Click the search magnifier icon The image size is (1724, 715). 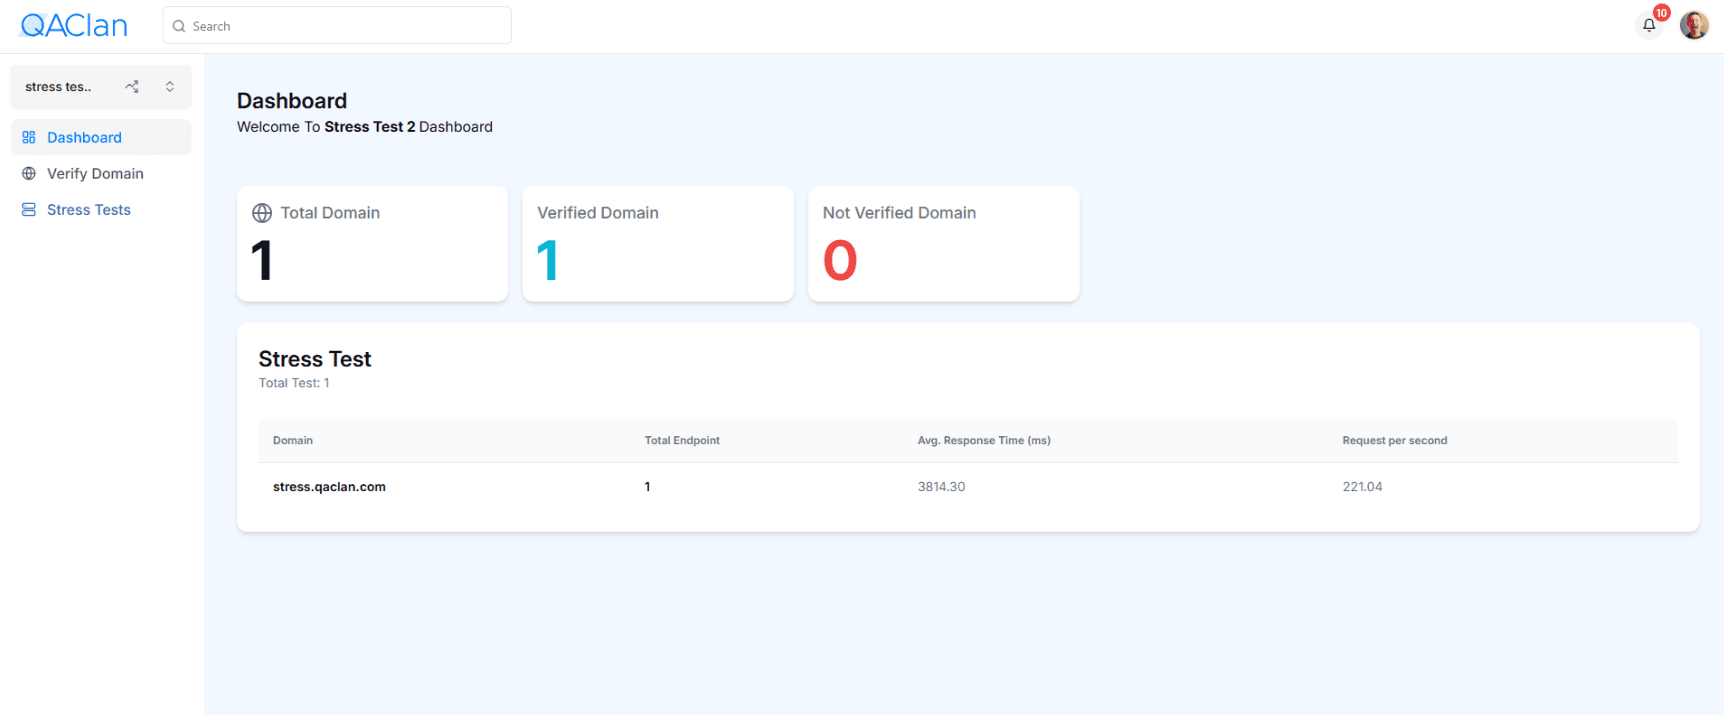[179, 26]
